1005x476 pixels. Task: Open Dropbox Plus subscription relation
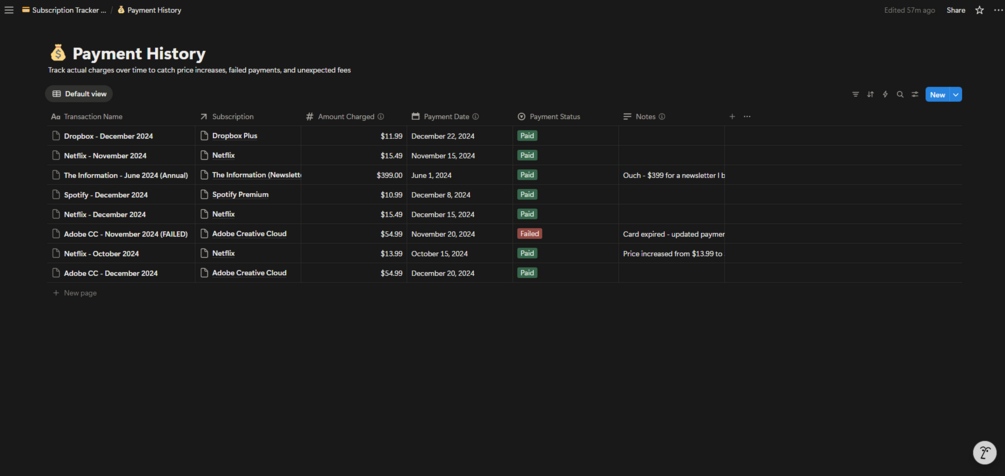(235, 136)
